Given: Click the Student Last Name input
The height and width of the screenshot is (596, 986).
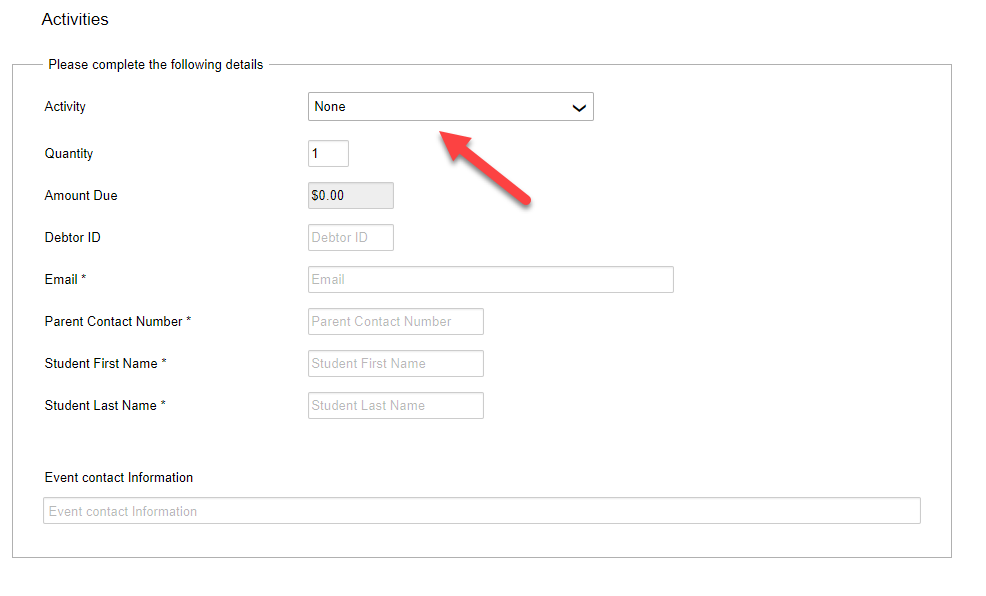Looking at the screenshot, I should 396,406.
